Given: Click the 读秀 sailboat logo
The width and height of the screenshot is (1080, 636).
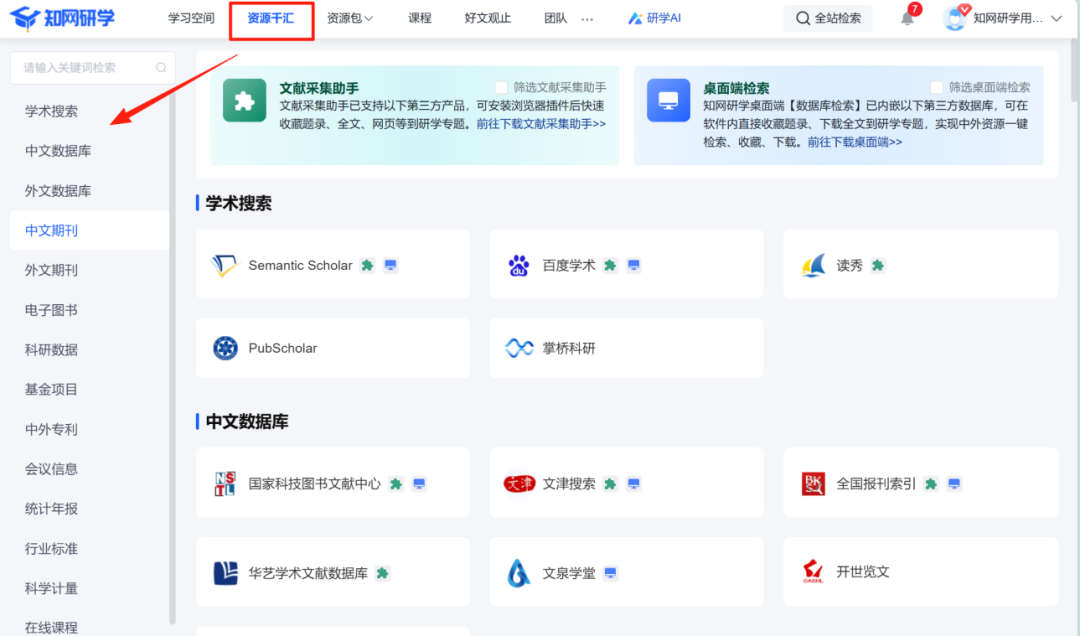Looking at the screenshot, I should click(x=813, y=265).
